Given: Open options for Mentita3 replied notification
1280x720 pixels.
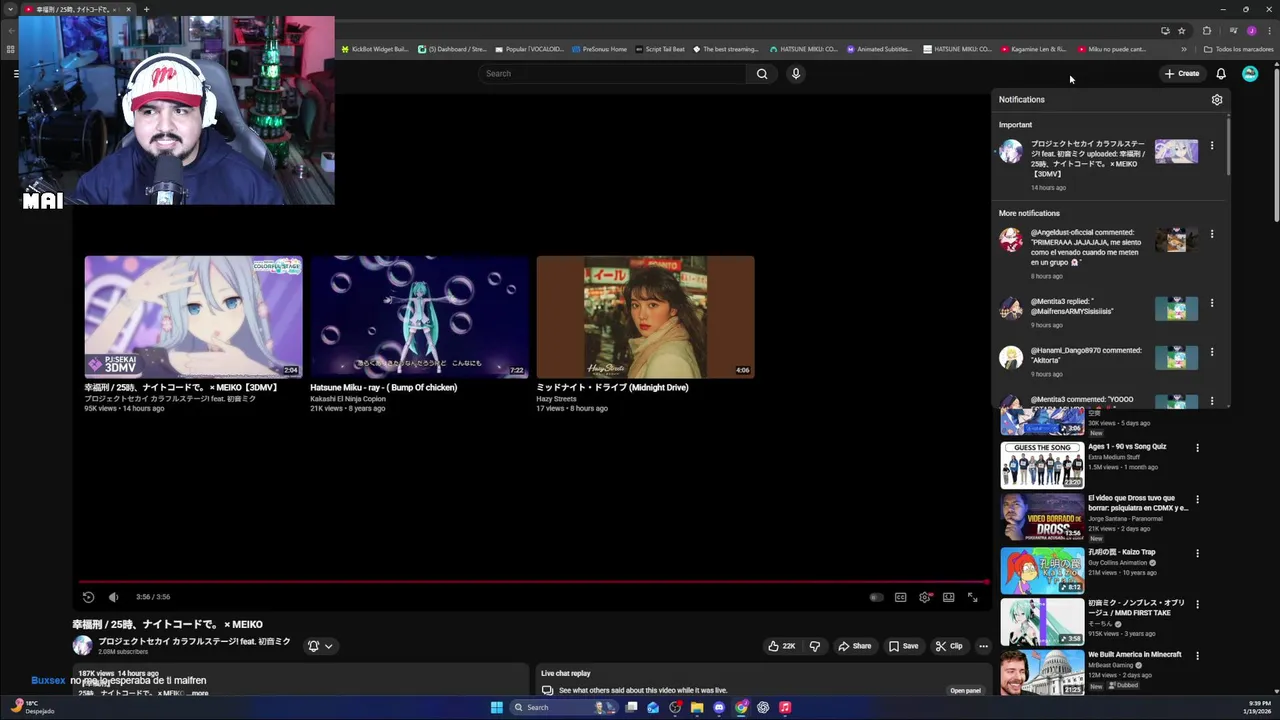Looking at the screenshot, I should (x=1212, y=303).
